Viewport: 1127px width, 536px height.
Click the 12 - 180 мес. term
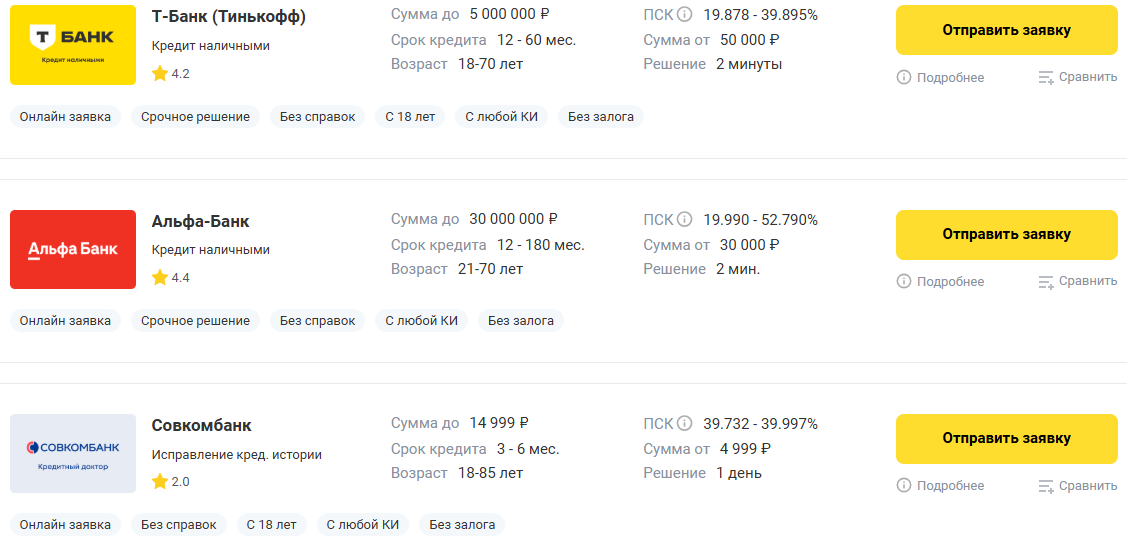(x=540, y=244)
